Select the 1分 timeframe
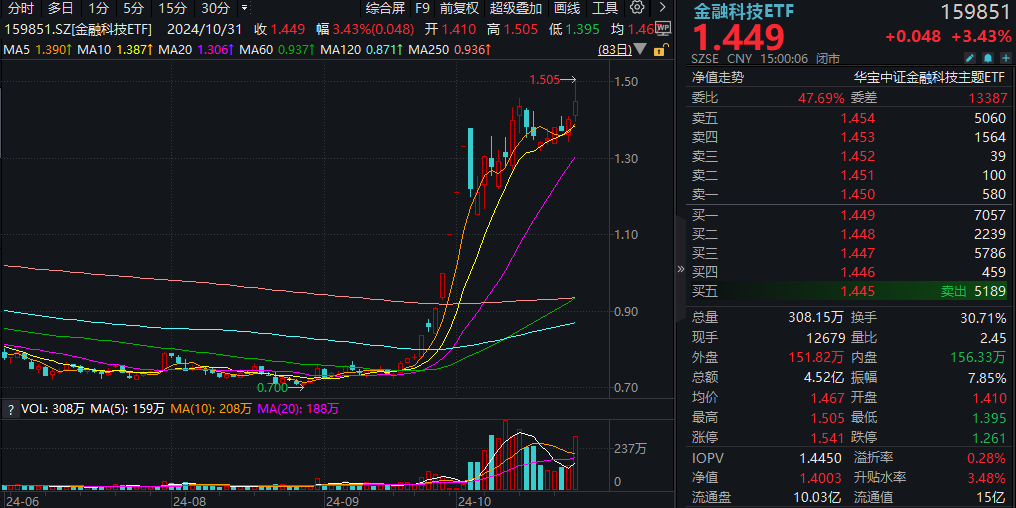 [98, 8]
